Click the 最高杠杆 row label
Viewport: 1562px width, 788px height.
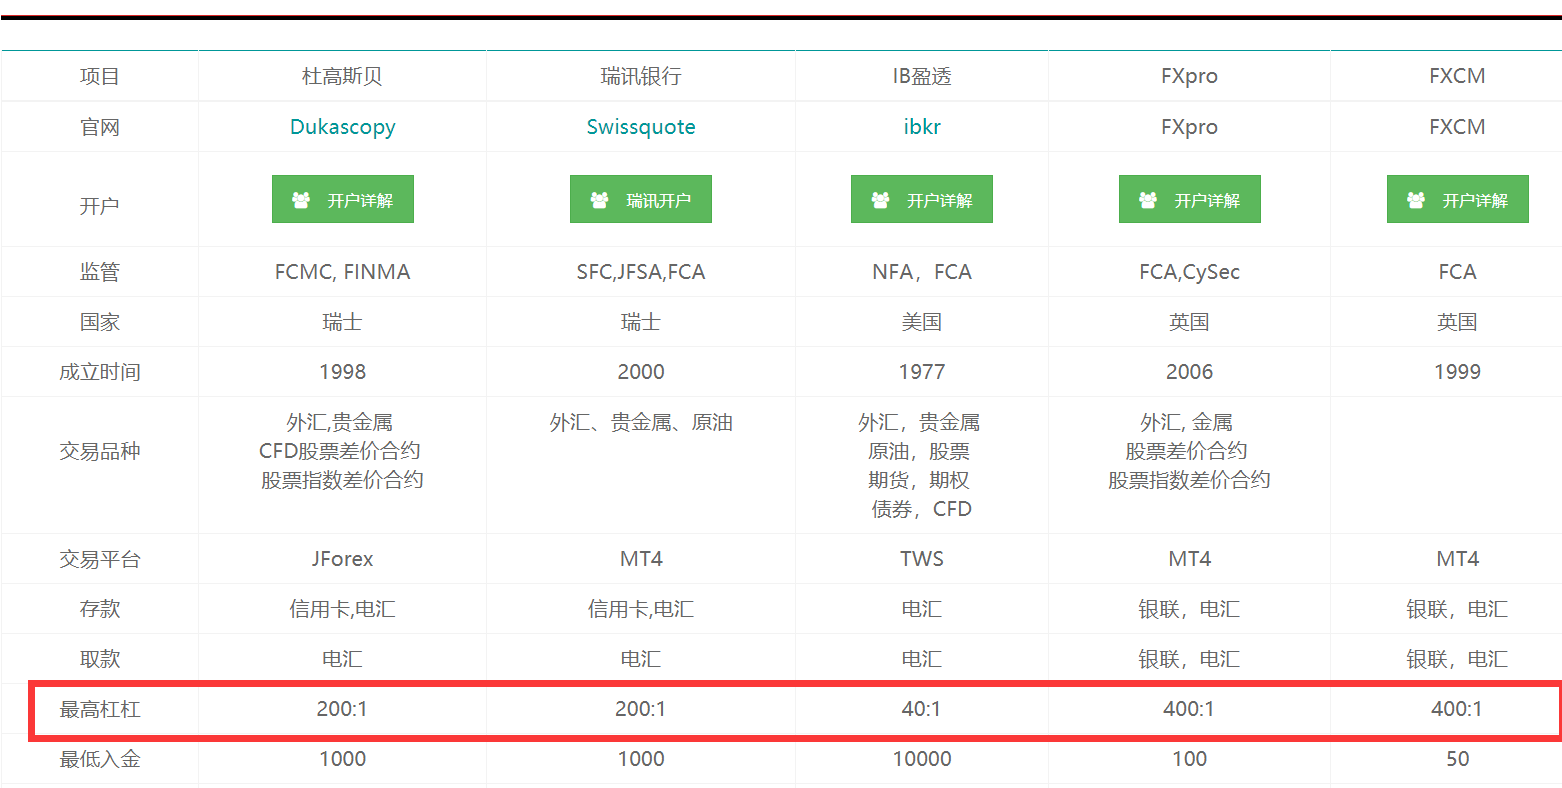(100, 709)
